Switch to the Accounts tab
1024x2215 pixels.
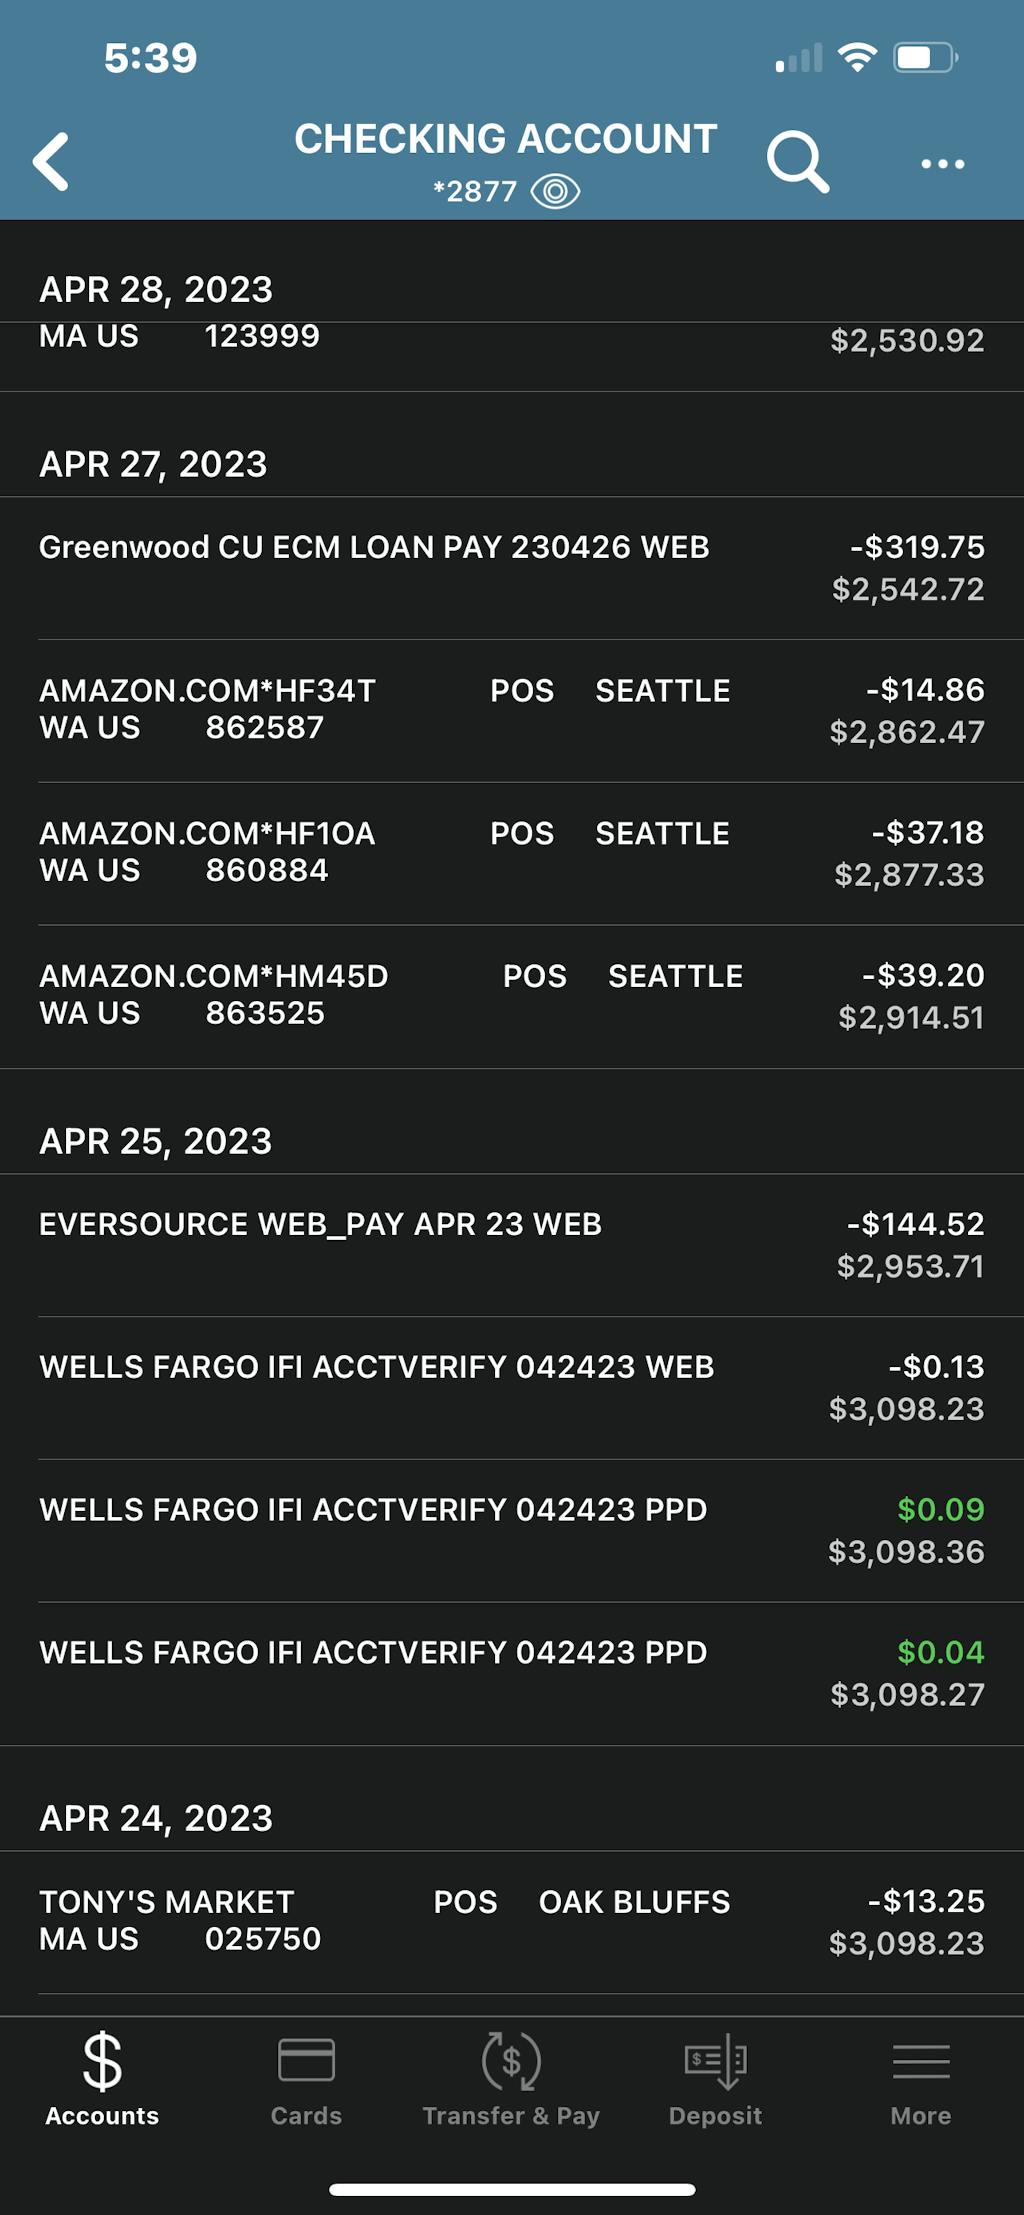(102, 2080)
